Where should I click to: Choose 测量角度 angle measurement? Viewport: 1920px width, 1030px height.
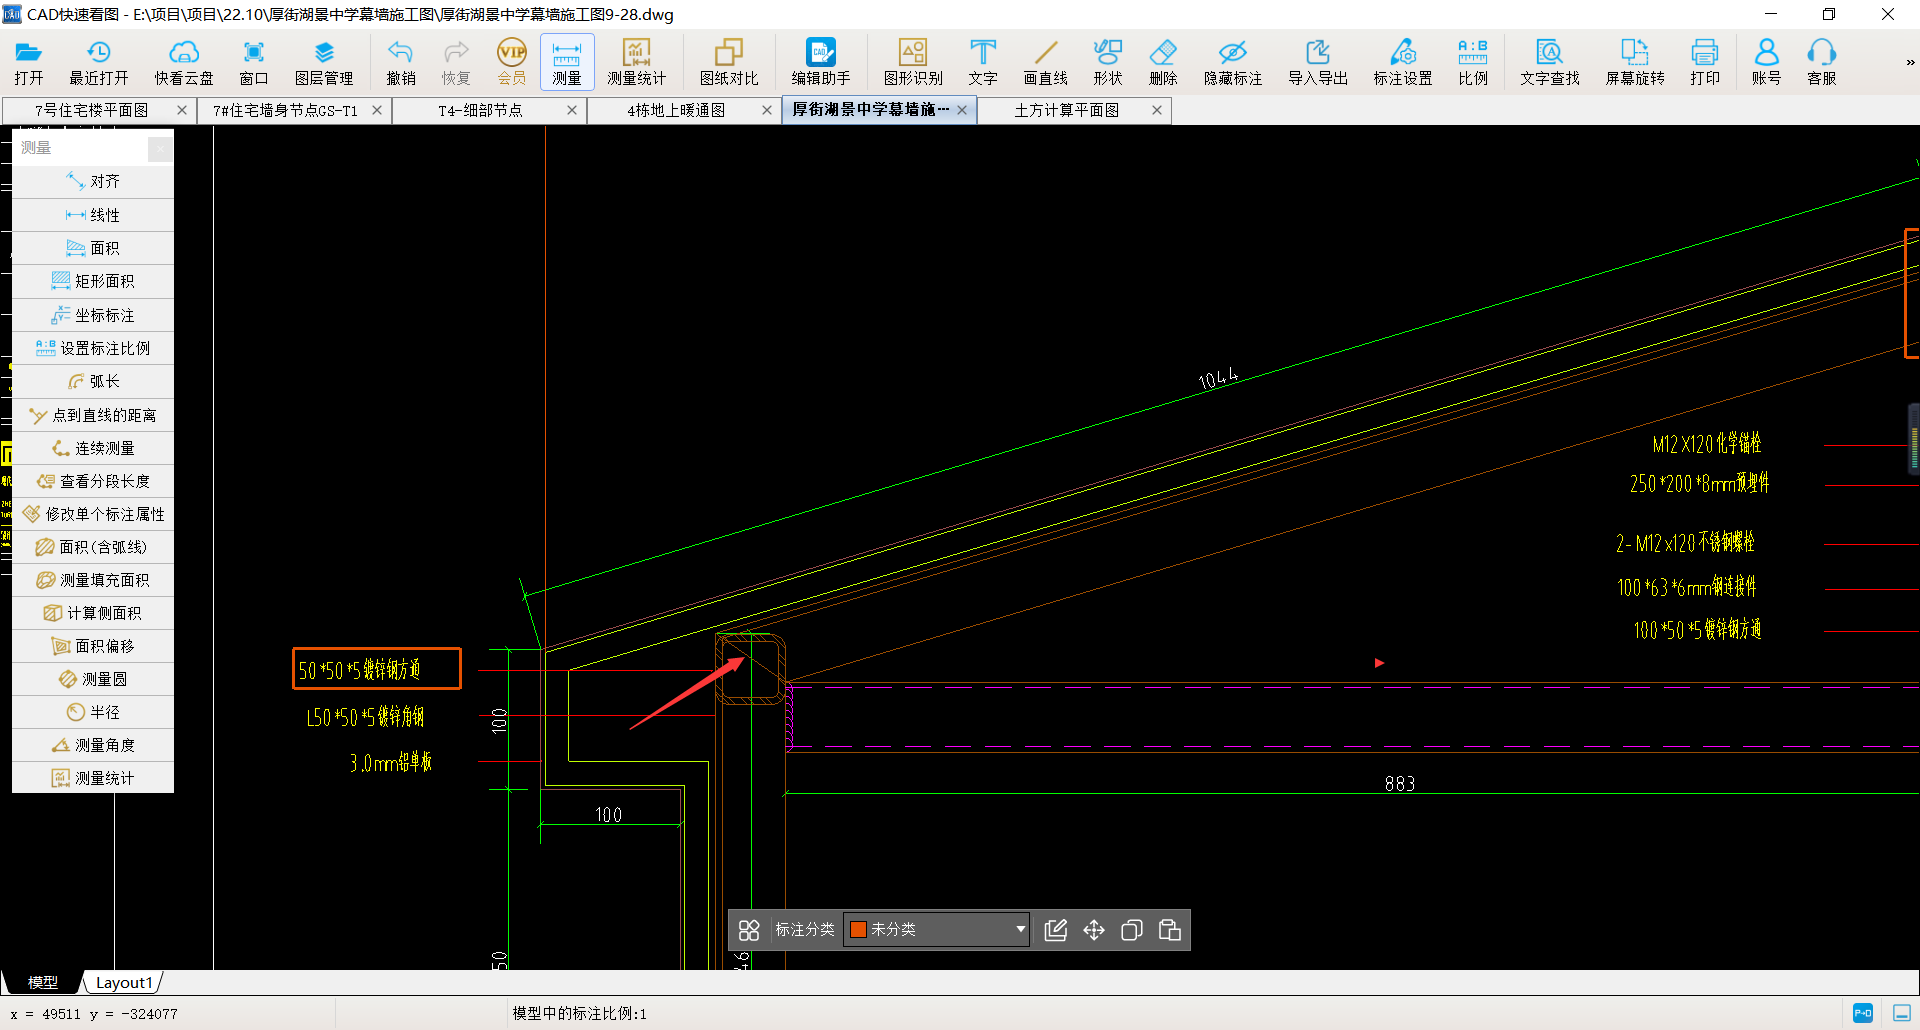93,745
